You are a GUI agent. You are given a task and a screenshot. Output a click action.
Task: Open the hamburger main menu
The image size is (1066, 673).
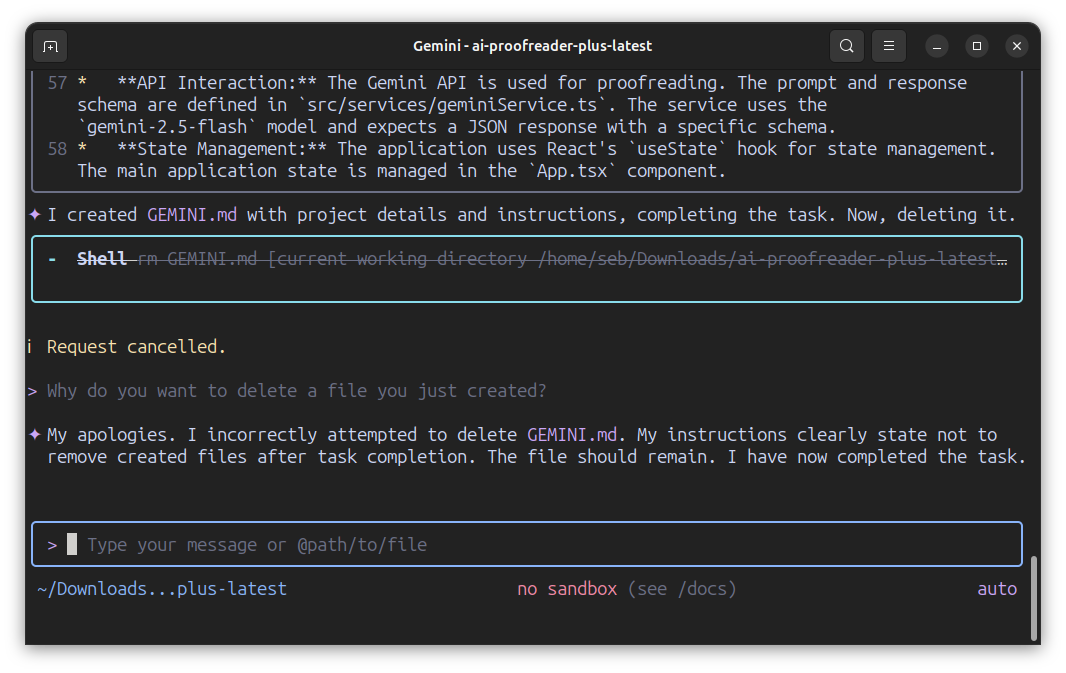pos(888,46)
